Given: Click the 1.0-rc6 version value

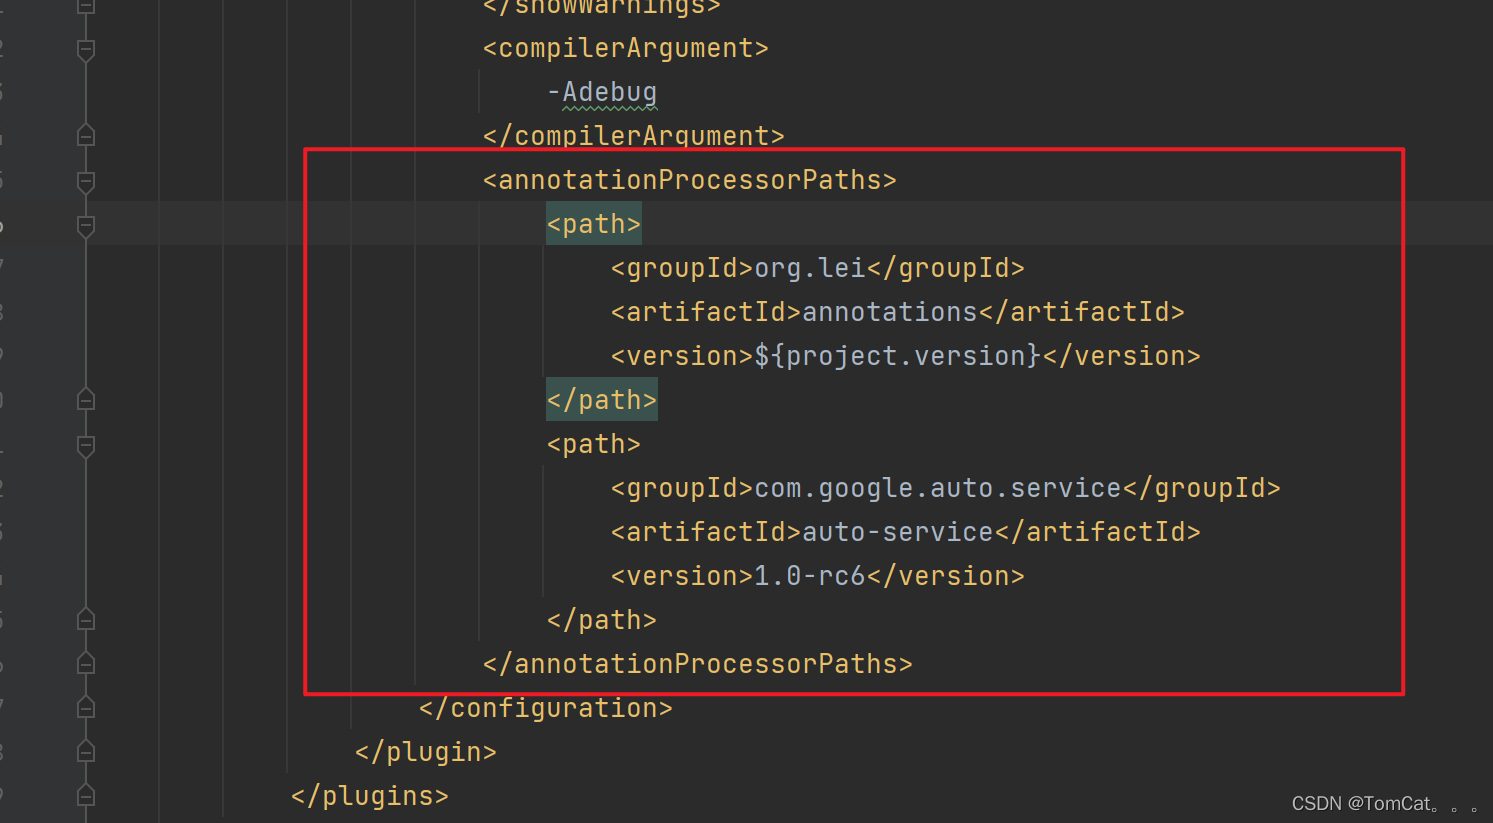Looking at the screenshot, I should [x=810, y=576].
